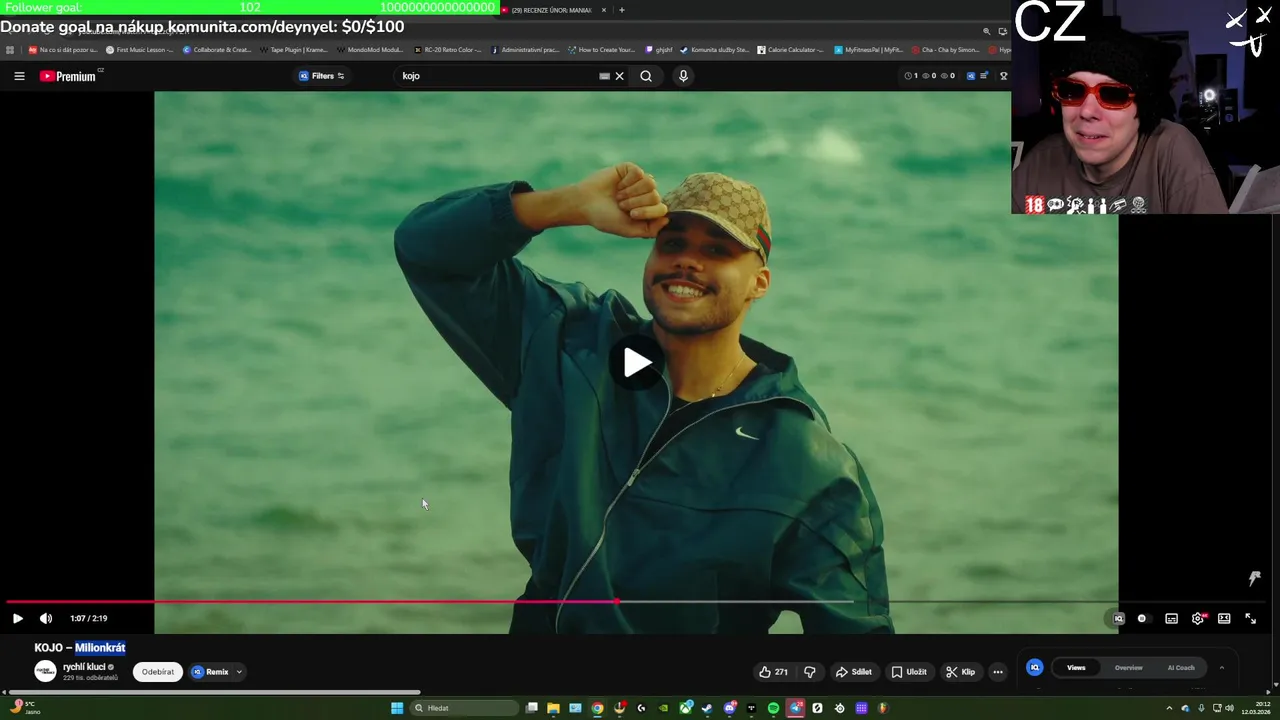The image size is (1280, 720).
Task: Dislike the video
Action: (810, 672)
